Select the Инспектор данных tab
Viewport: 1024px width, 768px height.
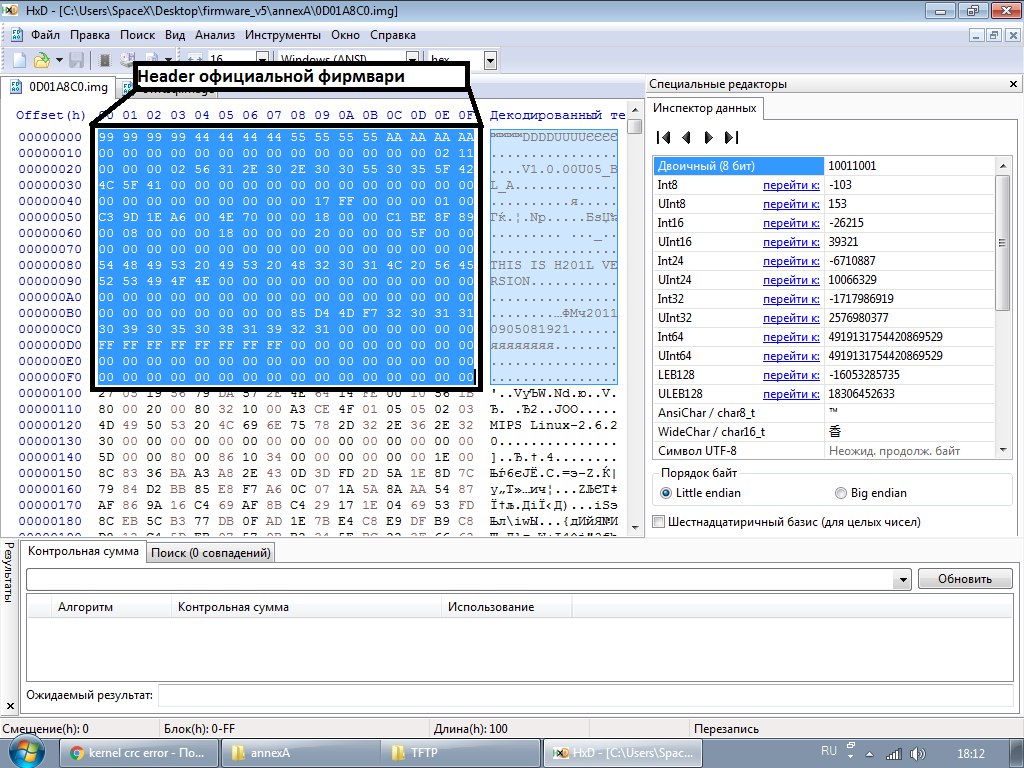(705, 108)
